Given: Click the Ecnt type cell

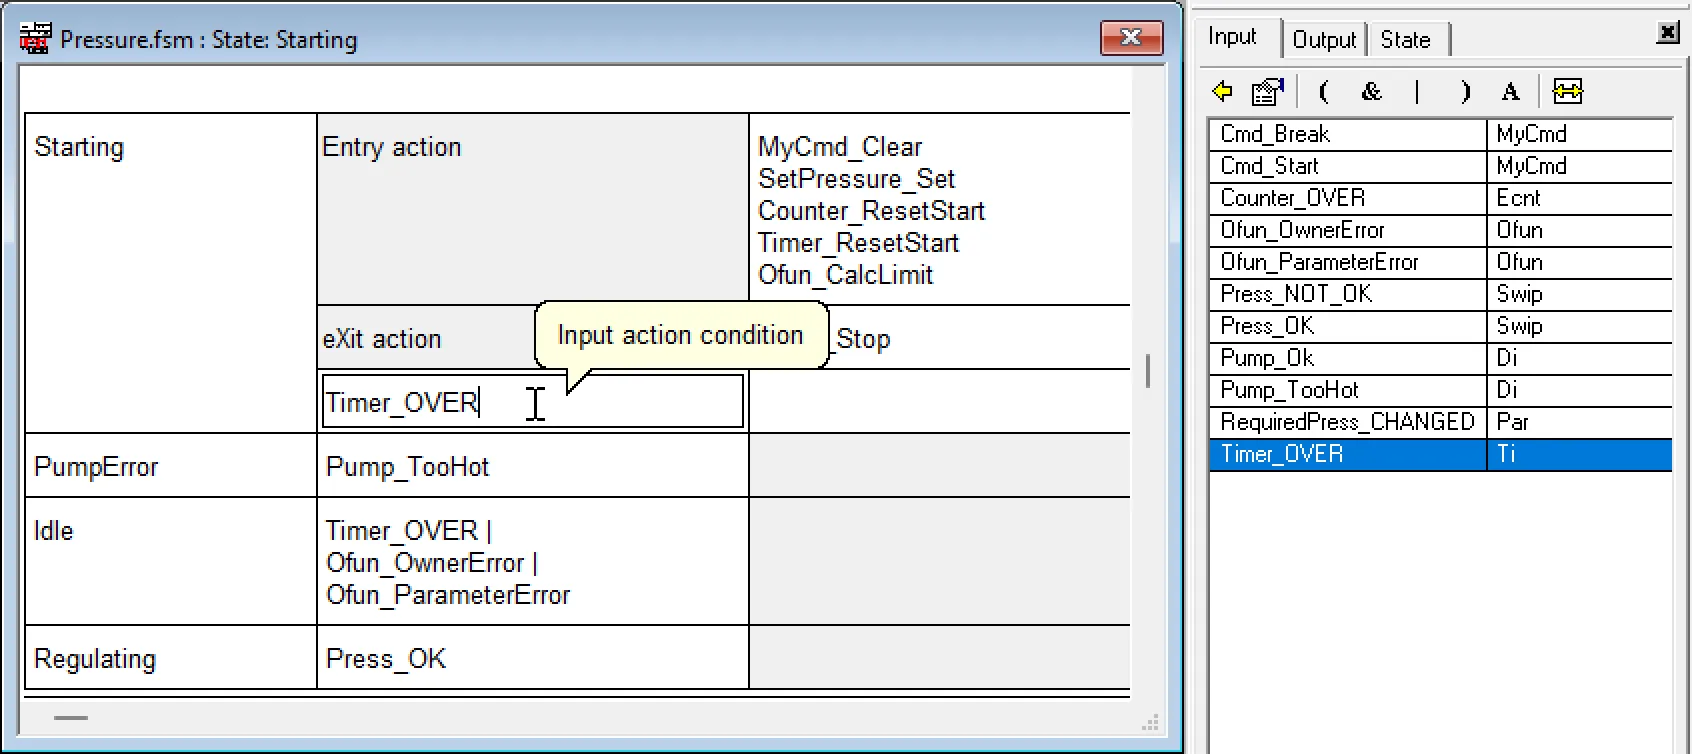Looking at the screenshot, I should pyautogui.click(x=1580, y=198).
